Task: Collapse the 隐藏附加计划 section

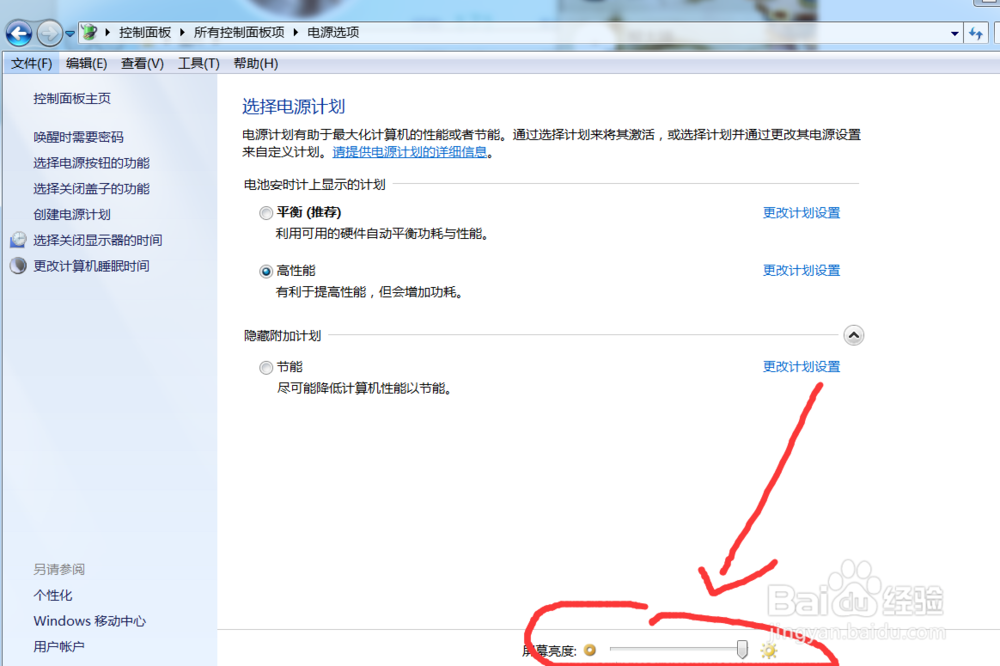Action: [854, 335]
